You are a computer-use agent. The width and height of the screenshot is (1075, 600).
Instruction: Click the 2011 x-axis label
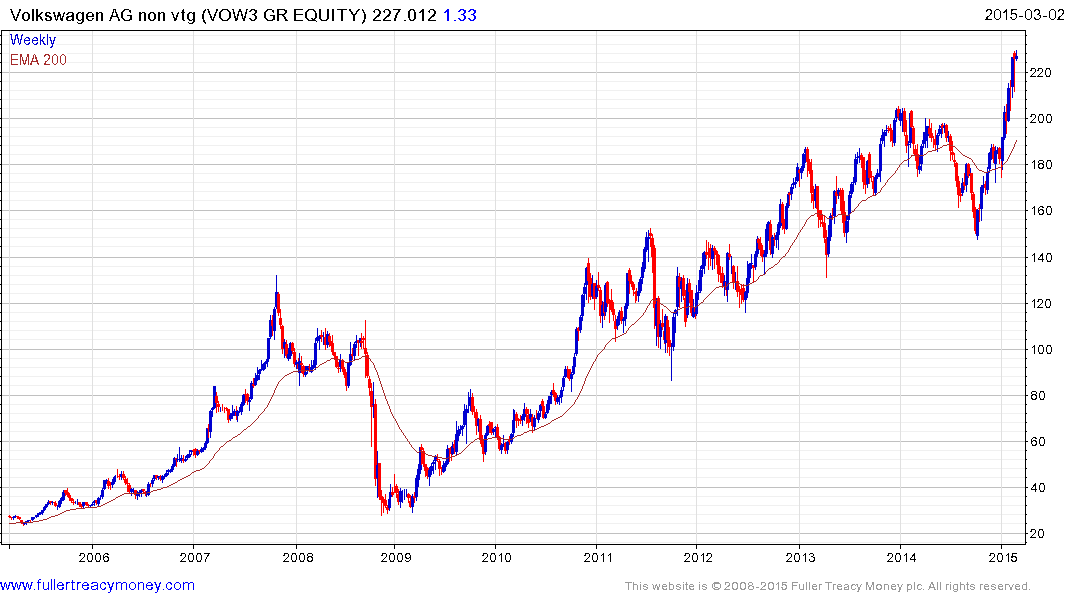coord(598,557)
